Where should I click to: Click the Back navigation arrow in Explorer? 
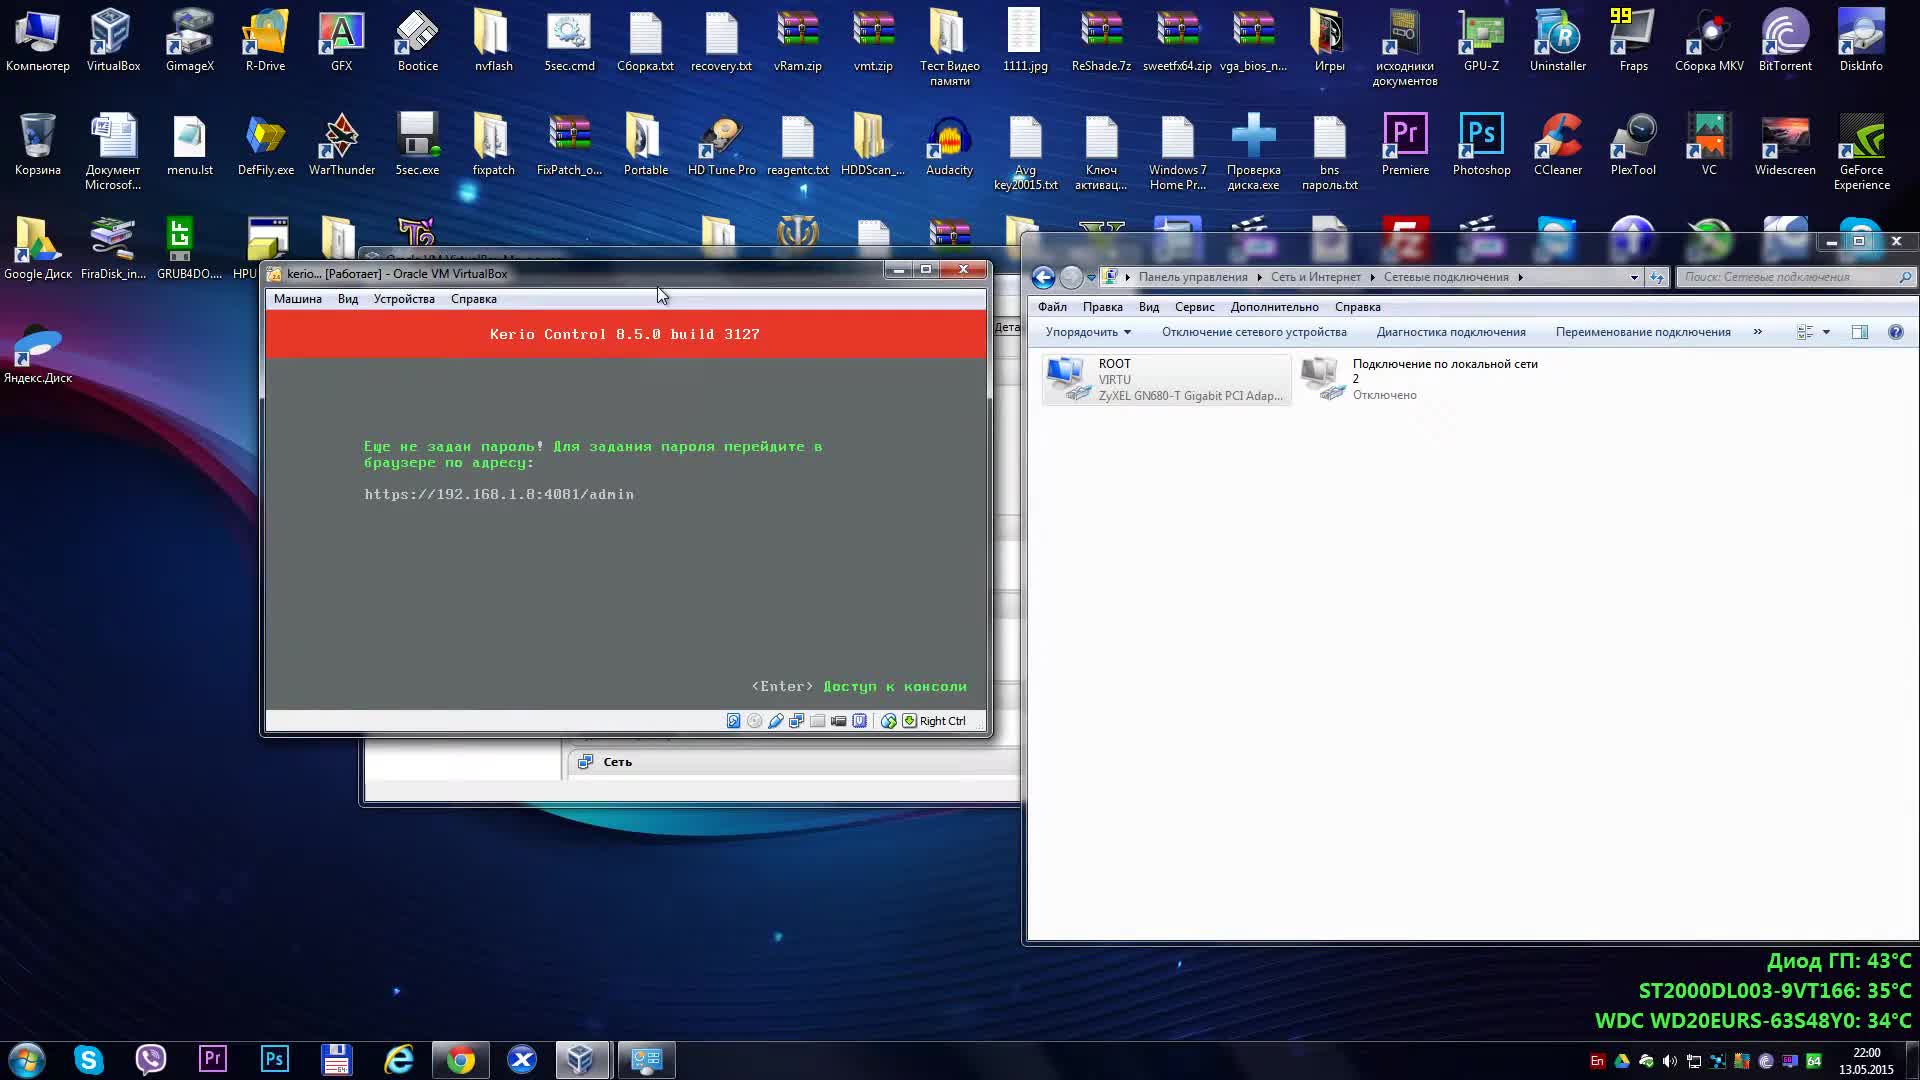(x=1043, y=277)
